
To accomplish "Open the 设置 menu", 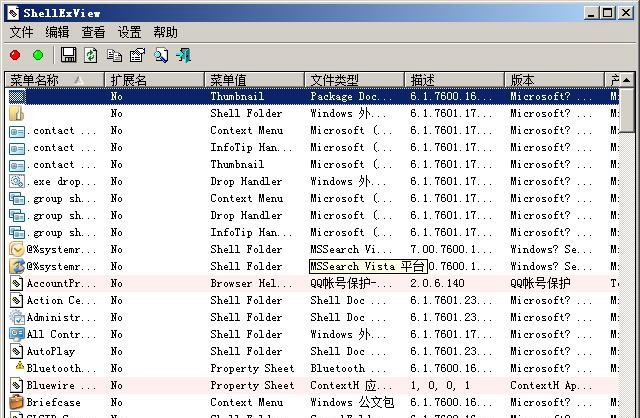I will pyautogui.click(x=129, y=32).
